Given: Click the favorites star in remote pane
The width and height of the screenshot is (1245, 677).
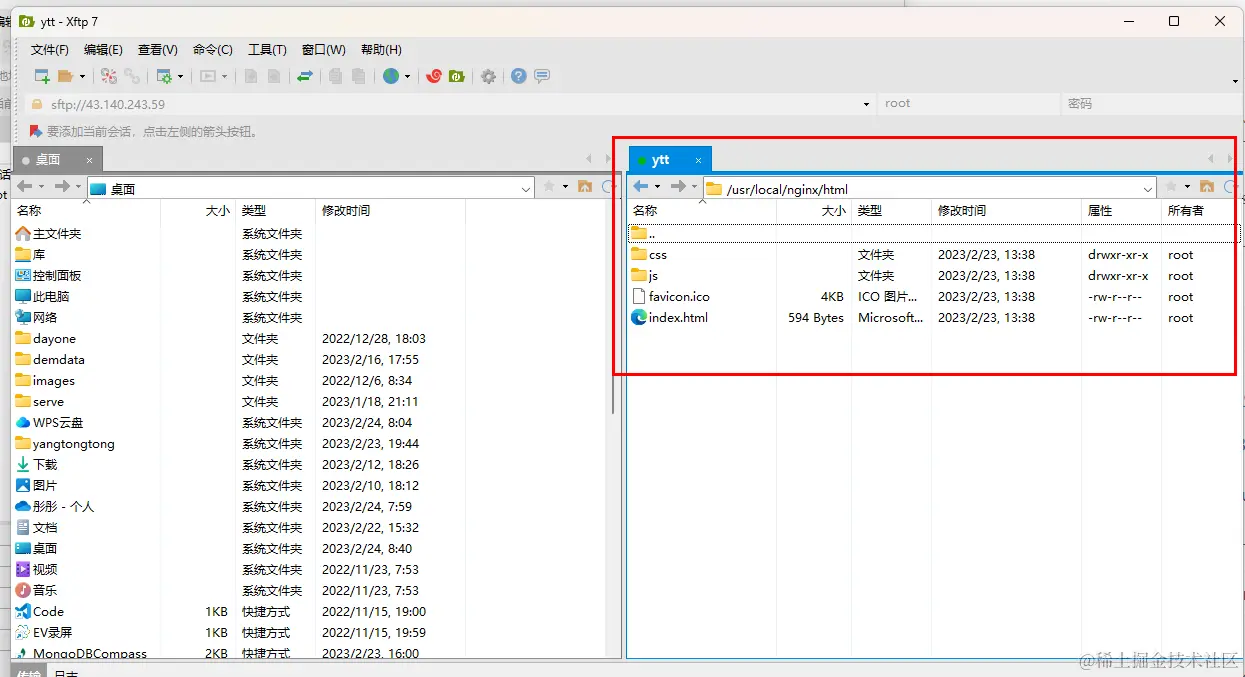Looking at the screenshot, I should 1171,186.
